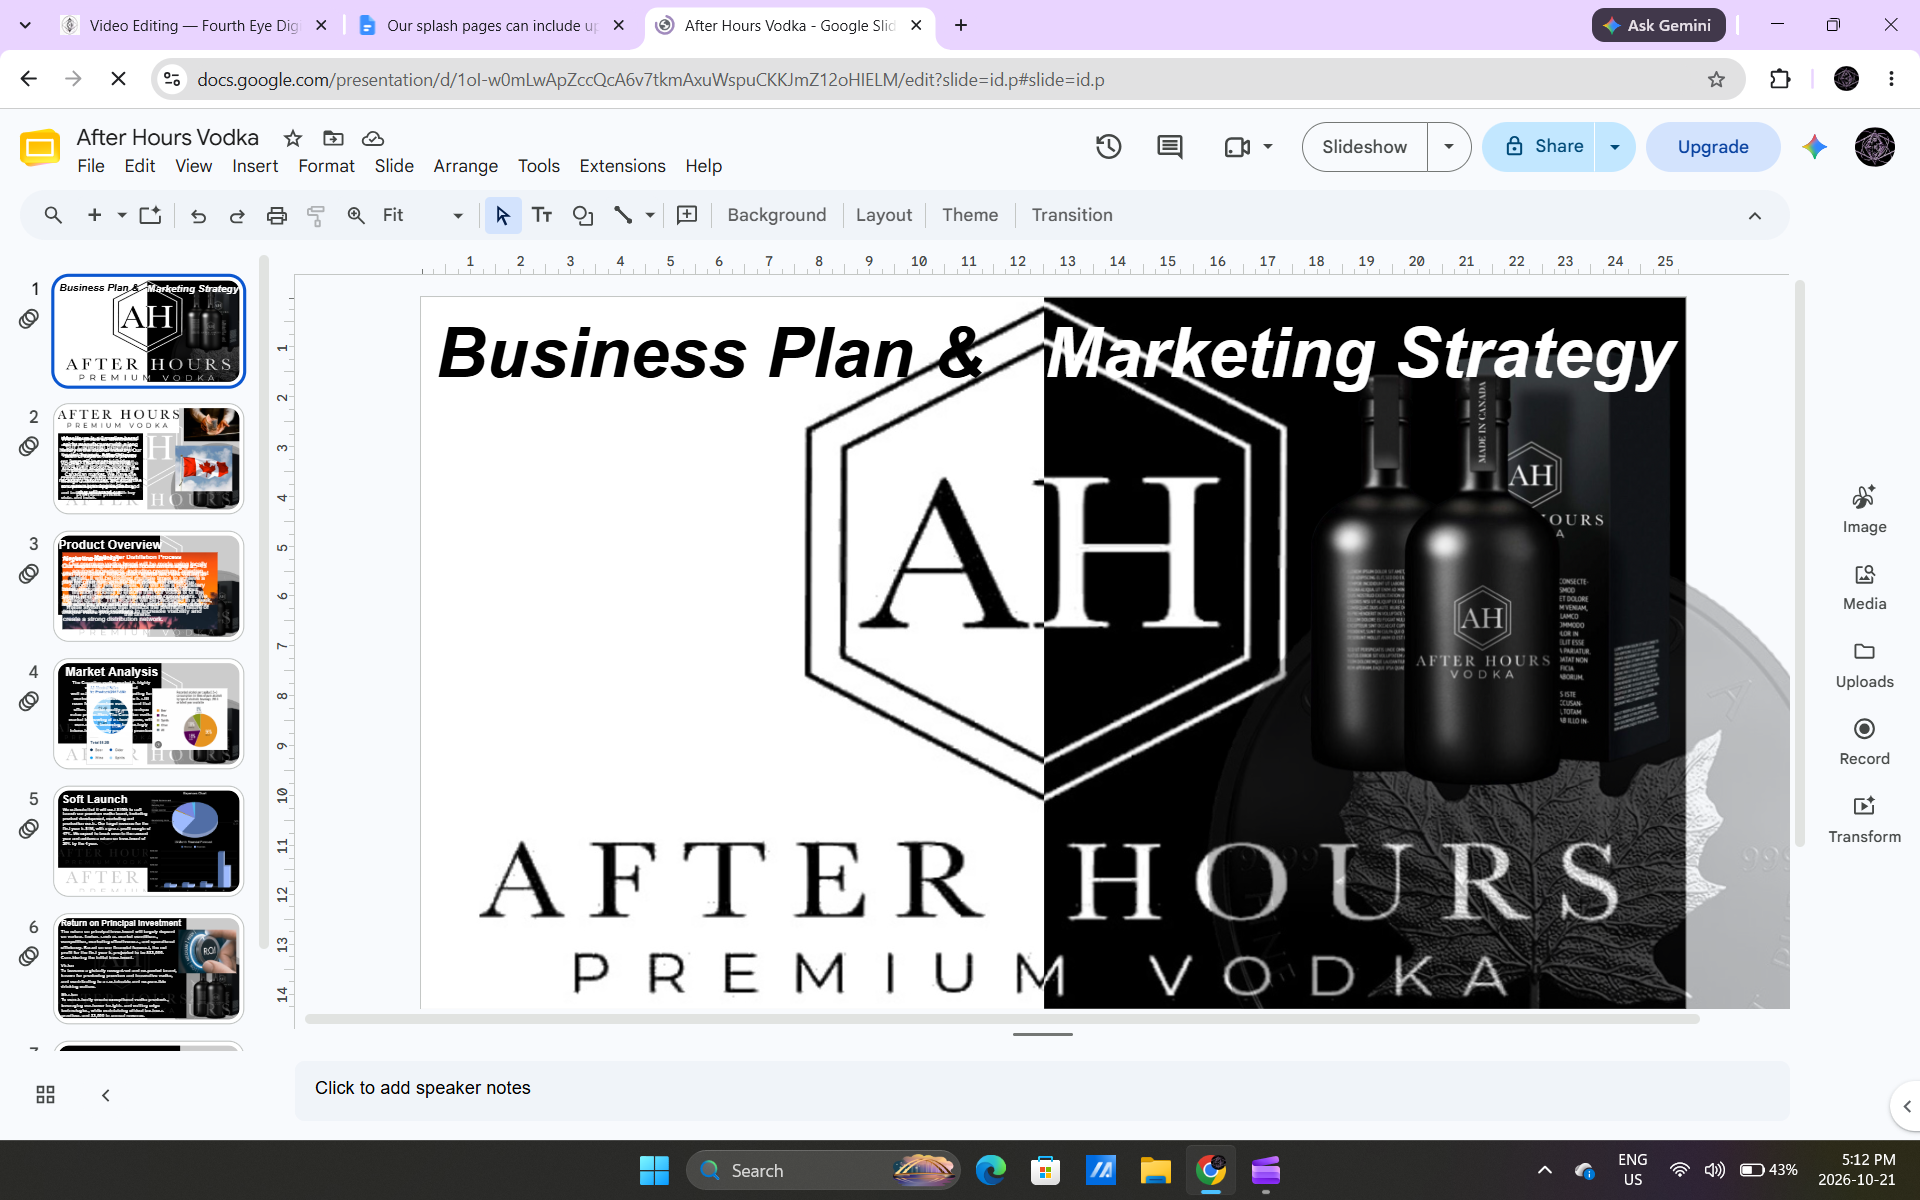Check the cloud document status icon
Viewport: 1920px width, 1200px height.
coord(373,138)
